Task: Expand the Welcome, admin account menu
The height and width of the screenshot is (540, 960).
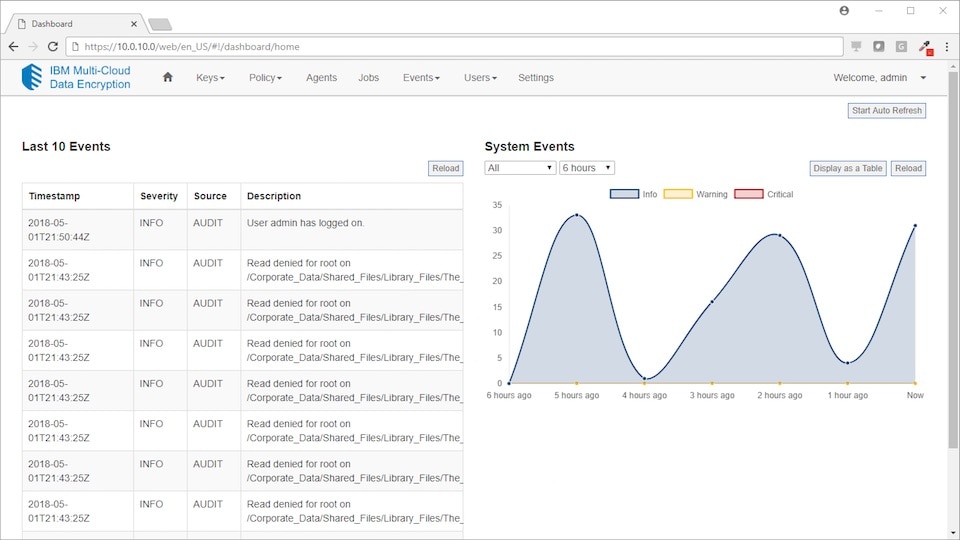Action: (x=880, y=78)
